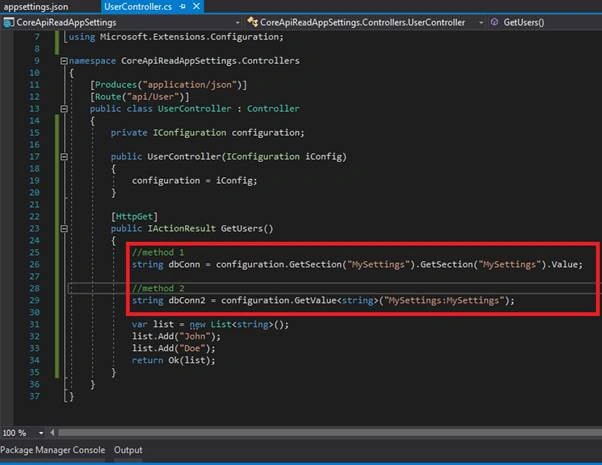Open the UserController type navigation dropdown
Screen dimensions: 602x465
pyautogui.click(x=481, y=23)
